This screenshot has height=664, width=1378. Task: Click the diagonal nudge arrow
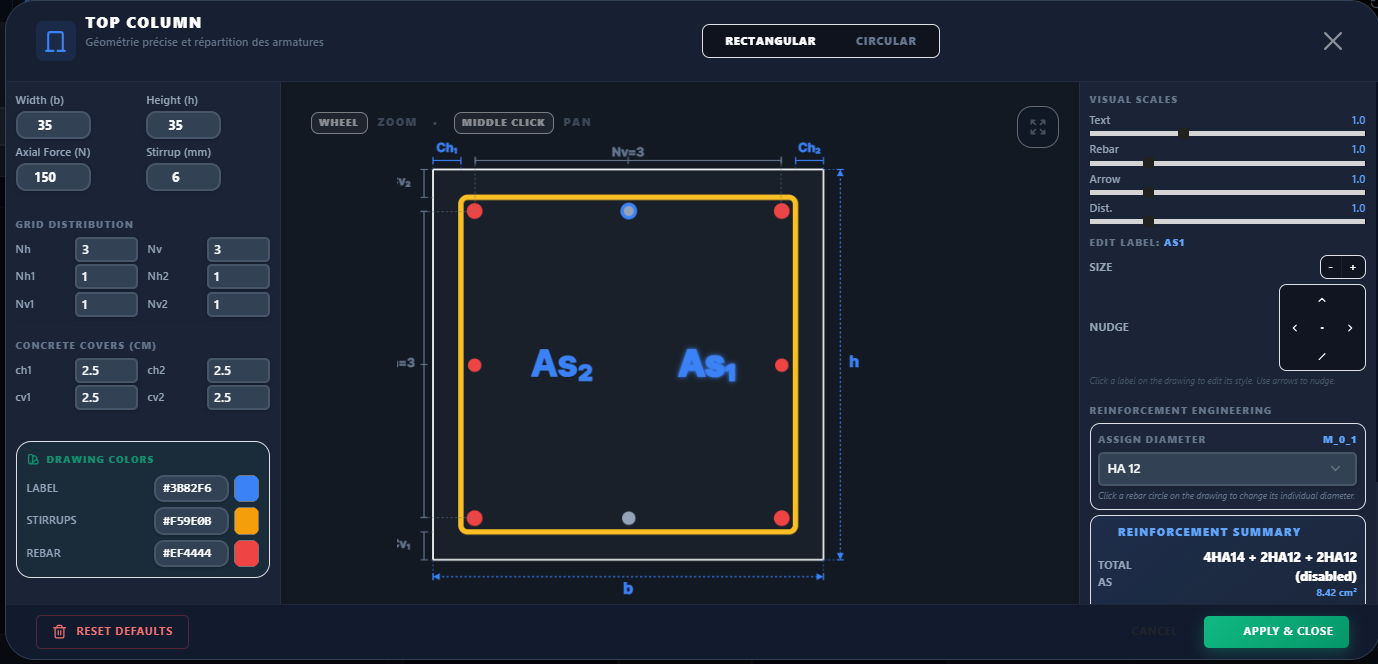(x=1322, y=355)
